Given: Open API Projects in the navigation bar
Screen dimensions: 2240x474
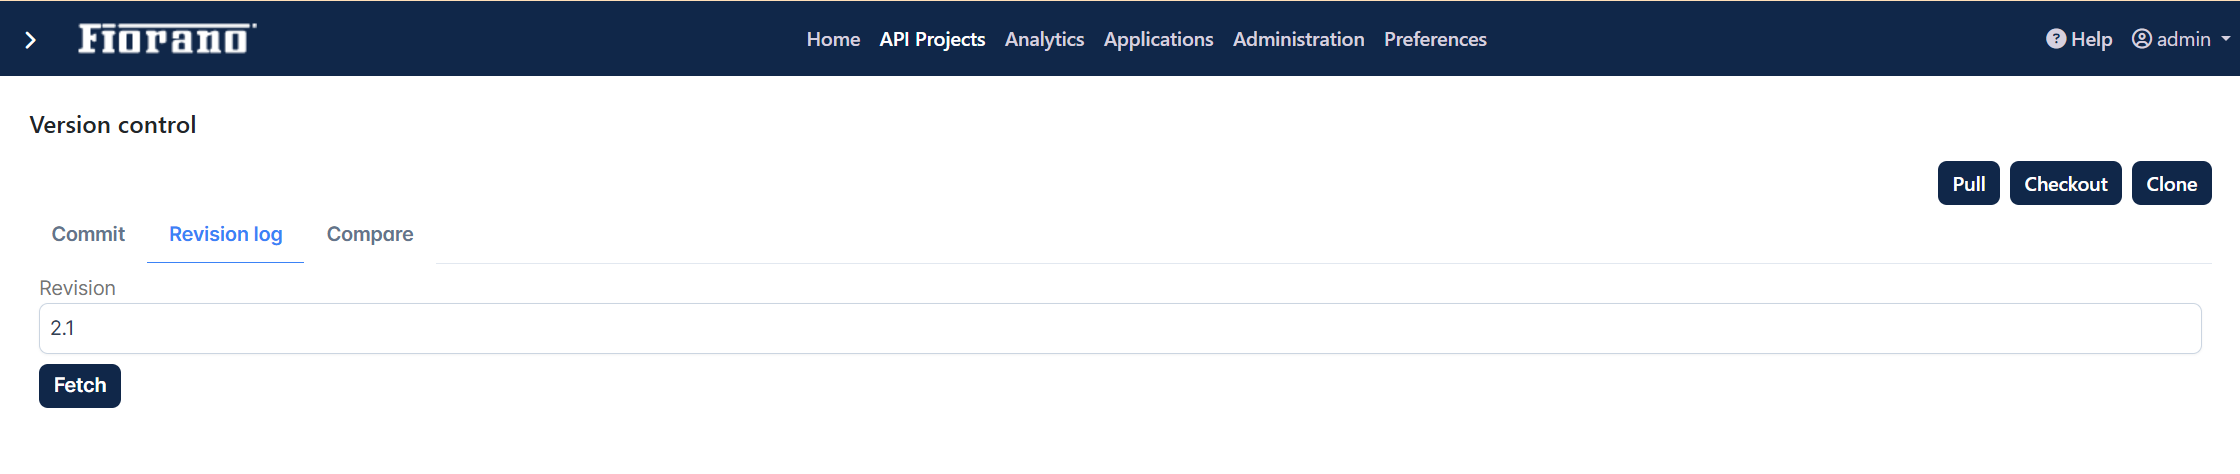Looking at the screenshot, I should point(932,39).
